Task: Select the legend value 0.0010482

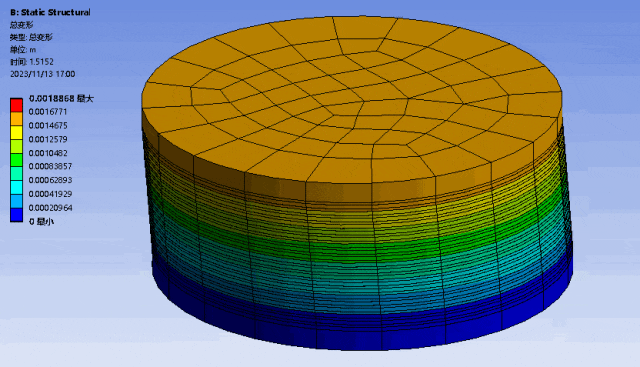Action: pyautogui.click(x=48, y=153)
